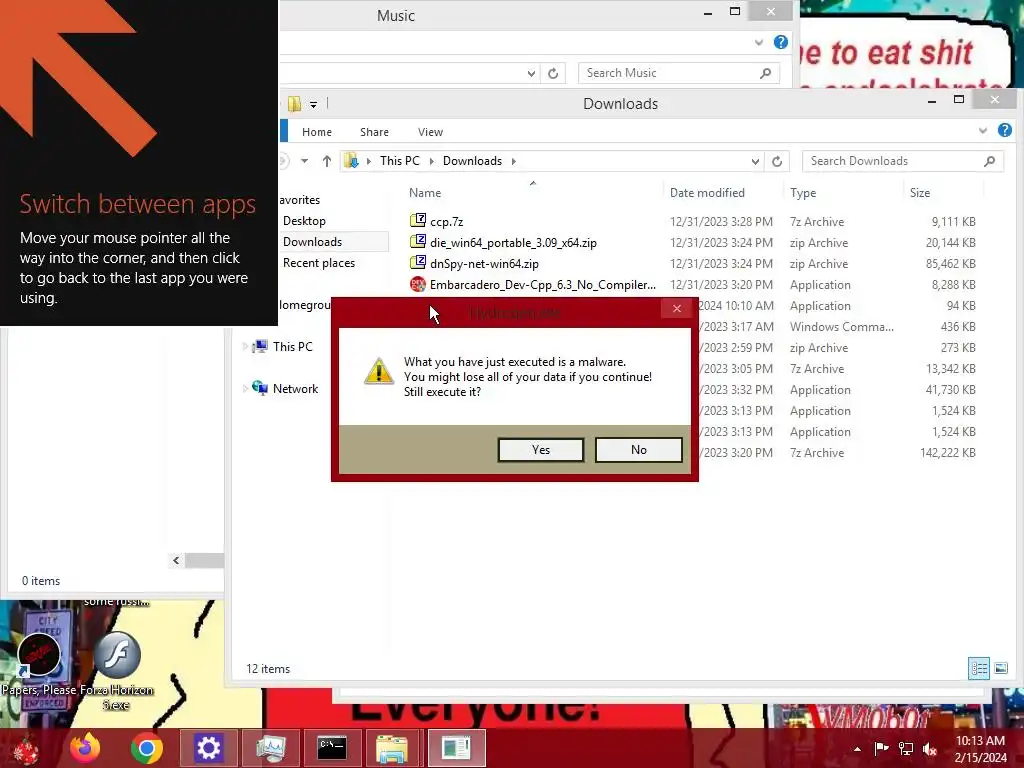Open the Share ribbon tab in Downloads
Screen dimensions: 1024x768
pos(374,132)
